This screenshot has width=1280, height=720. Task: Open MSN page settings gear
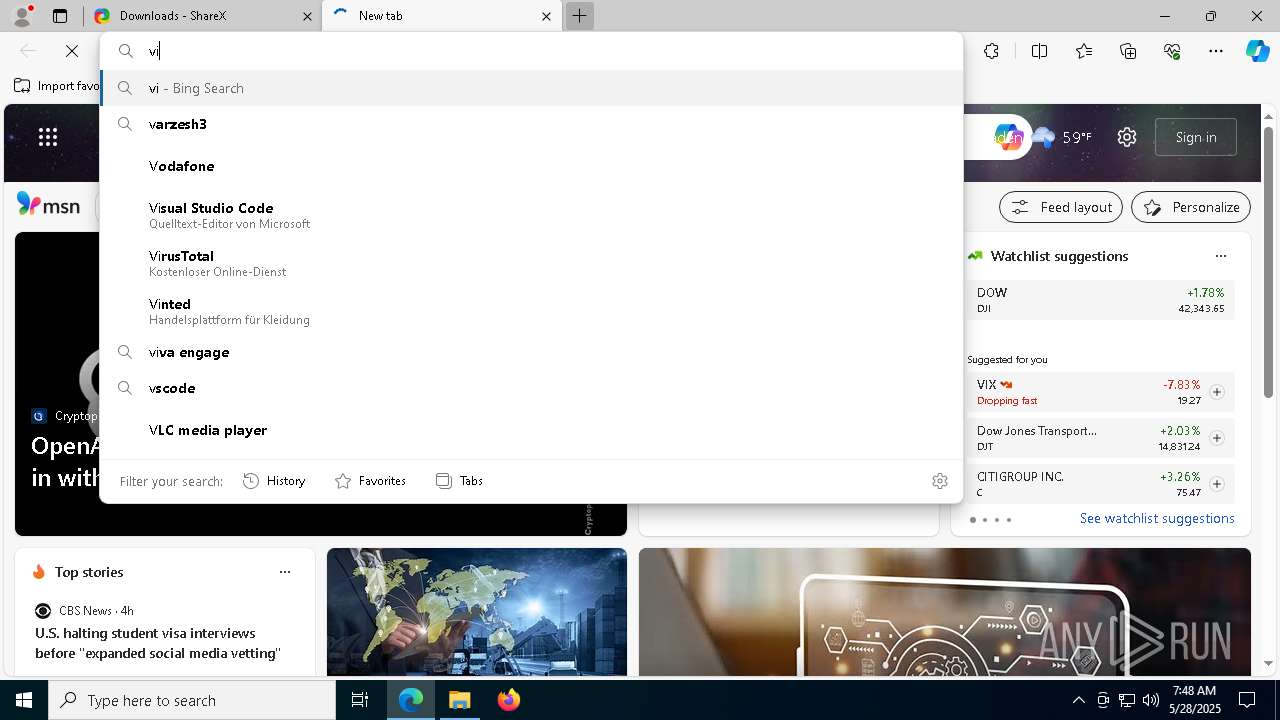coord(1127,137)
